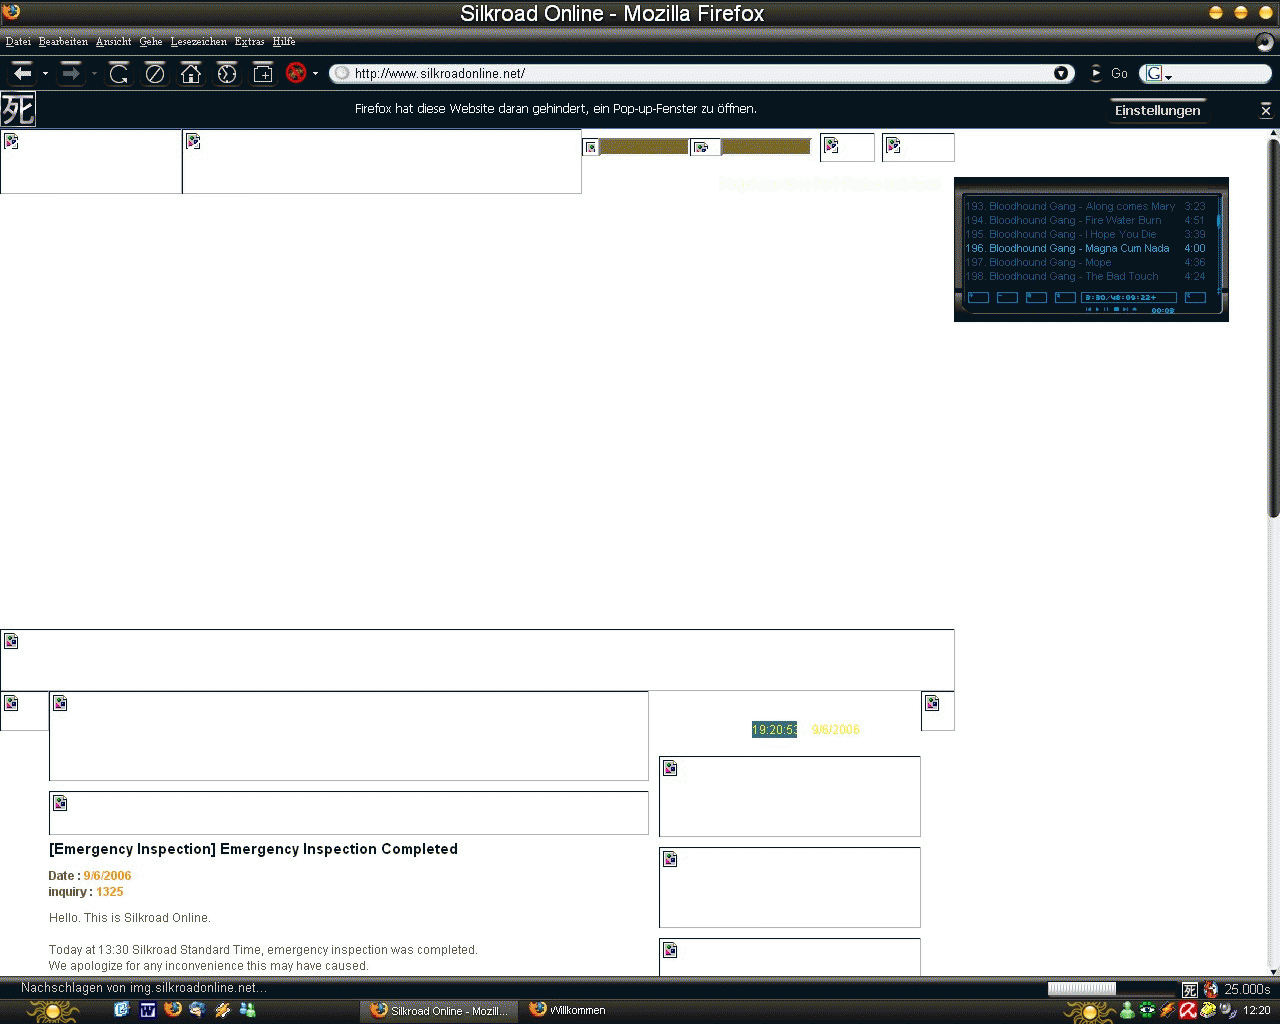Select track 193 Along comes Mary
1280x1024 pixels.
pos(1085,206)
